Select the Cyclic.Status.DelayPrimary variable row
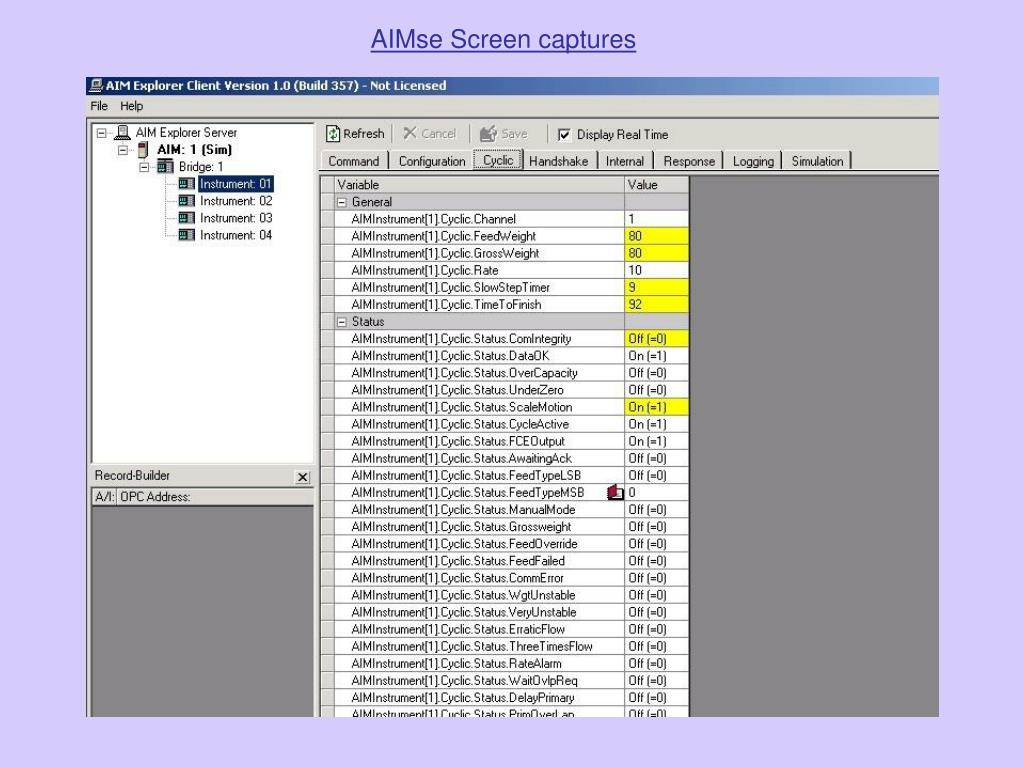The image size is (1024, 768). 504,697
